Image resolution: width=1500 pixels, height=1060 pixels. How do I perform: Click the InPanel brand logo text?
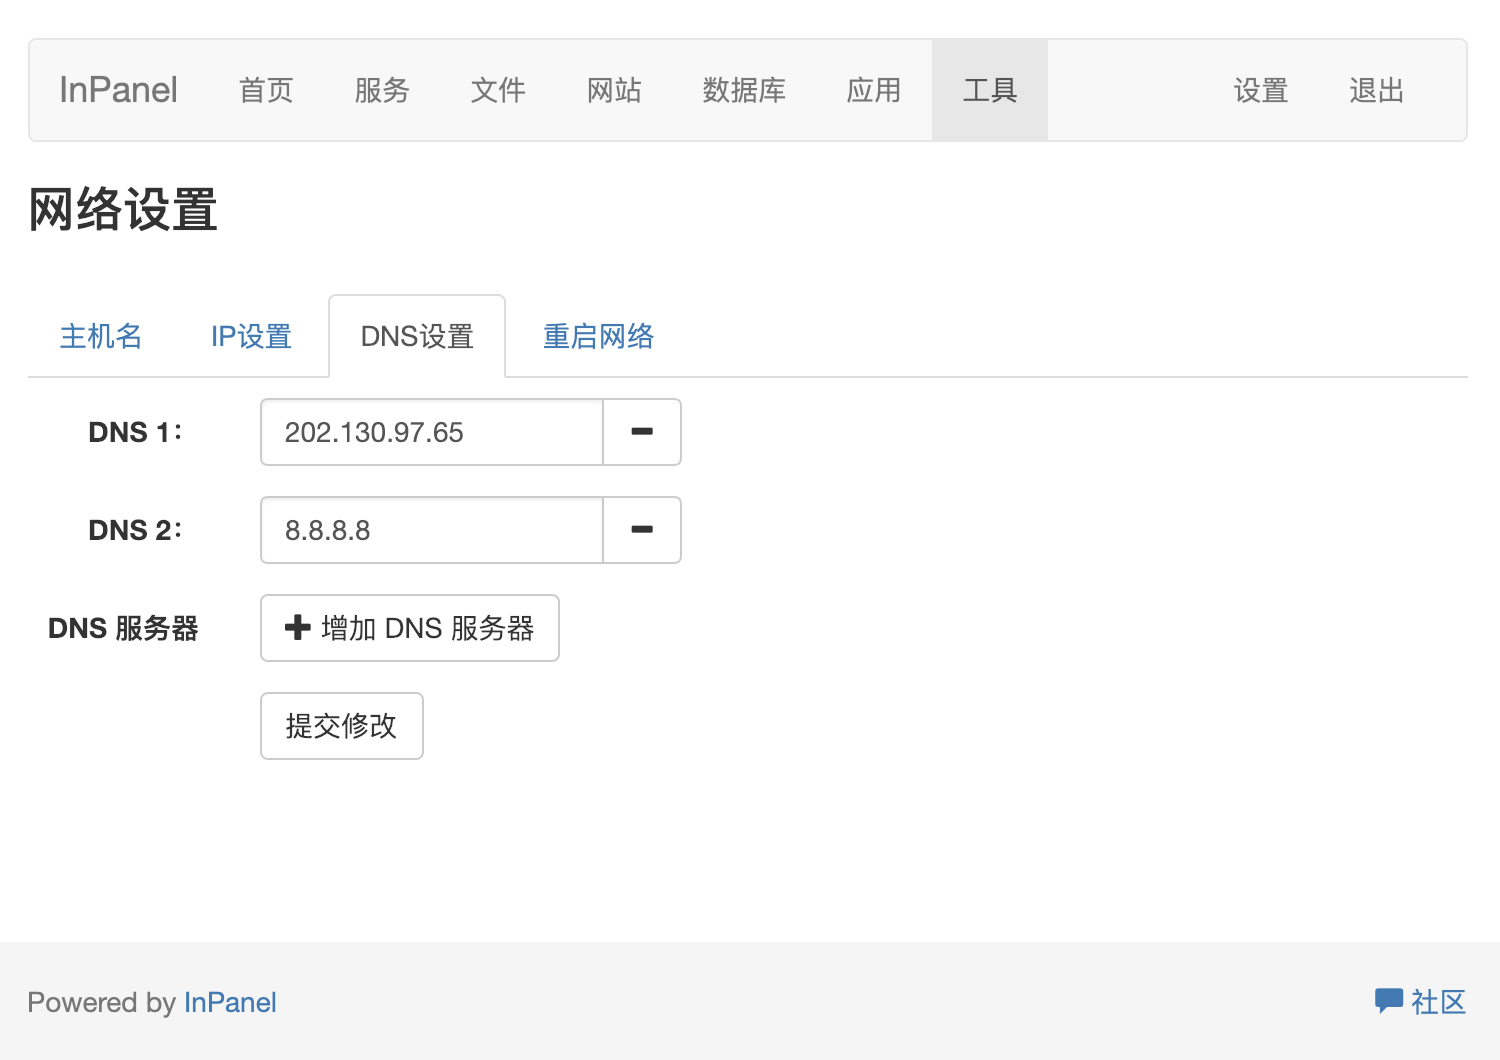coord(117,90)
